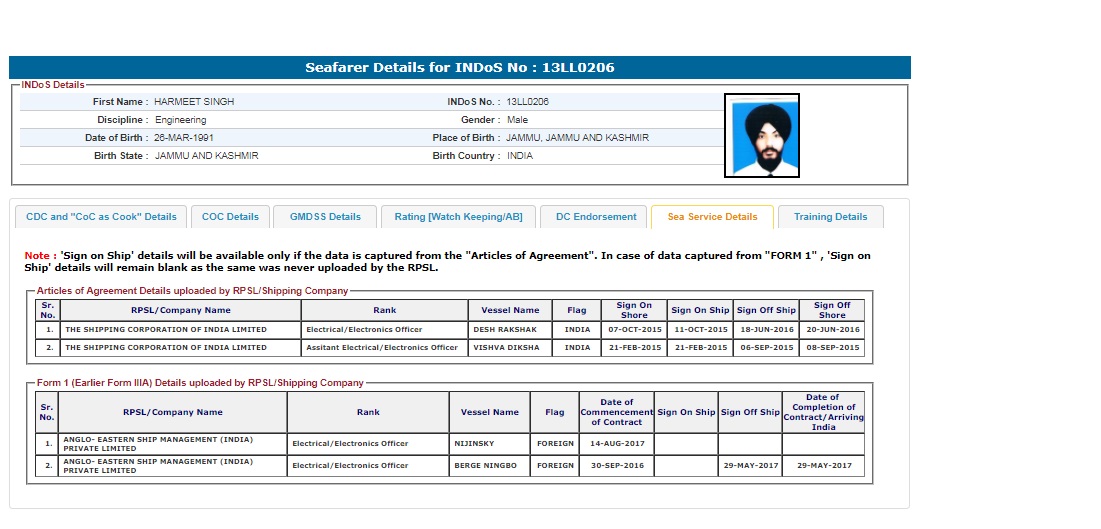
Task: Click the Date of Commencement of Contract header
Action: click(x=615, y=412)
